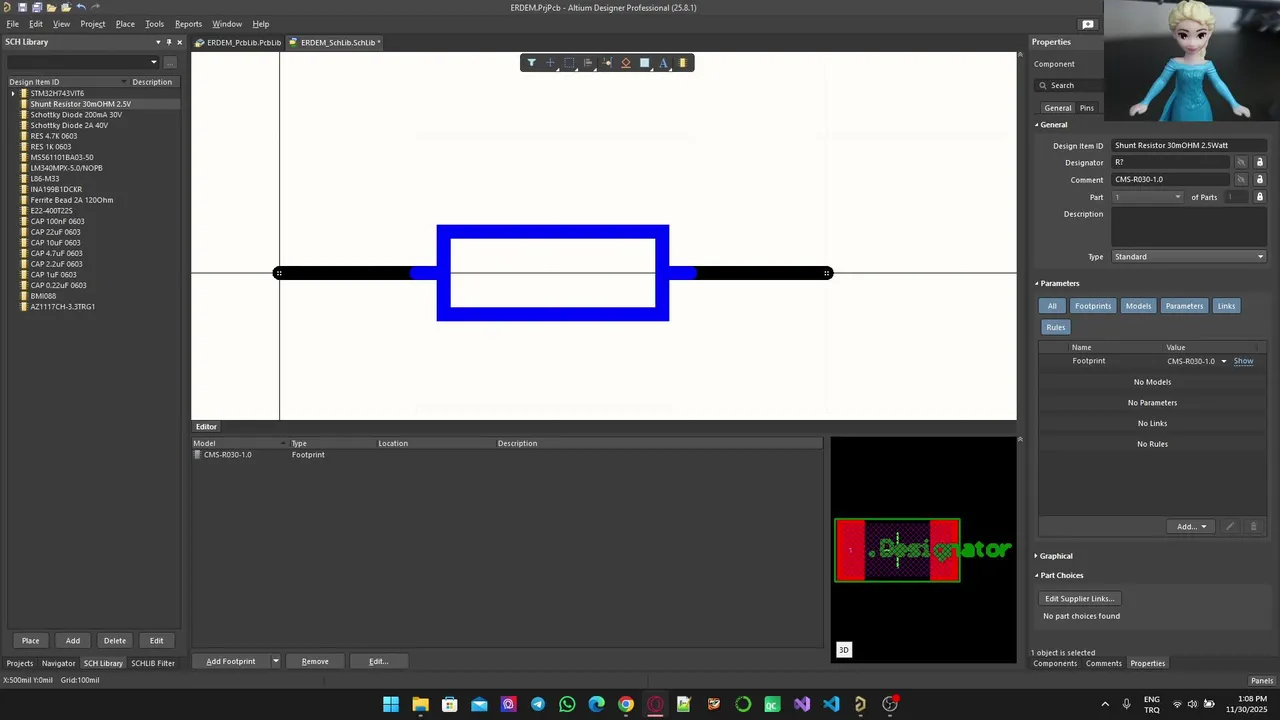The image size is (1280, 720).
Task: Toggle Comment visibility eye icon
Action: pos(1241,180)
